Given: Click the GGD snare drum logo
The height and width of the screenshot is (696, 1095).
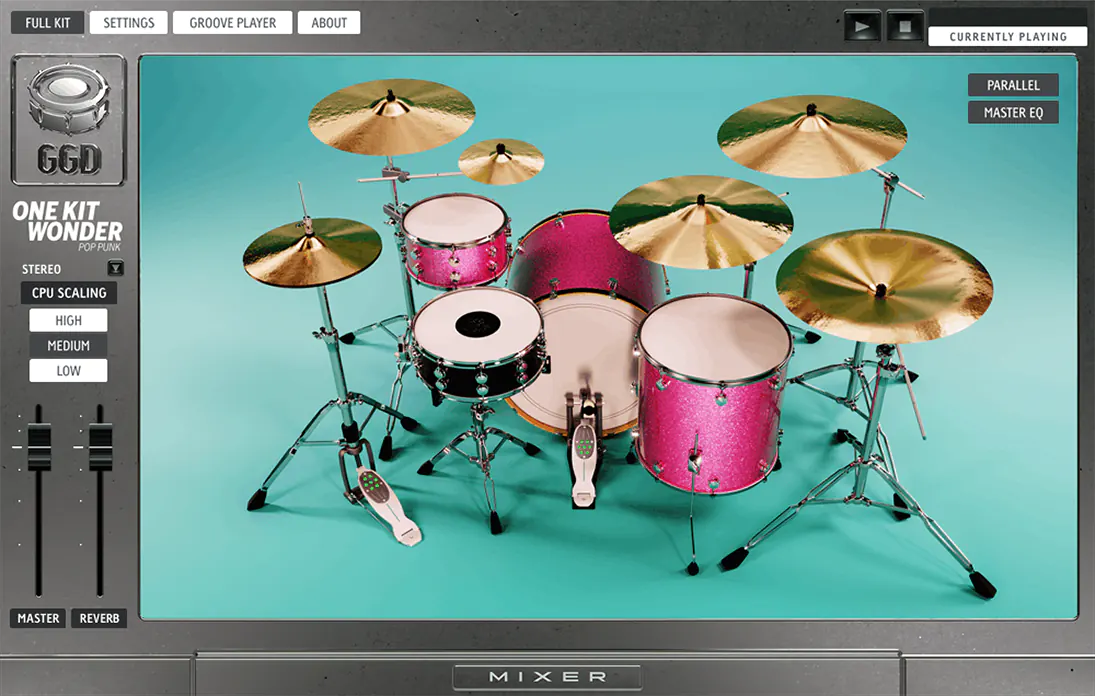Looking at the screenshot, I should (x=67, y=118).
